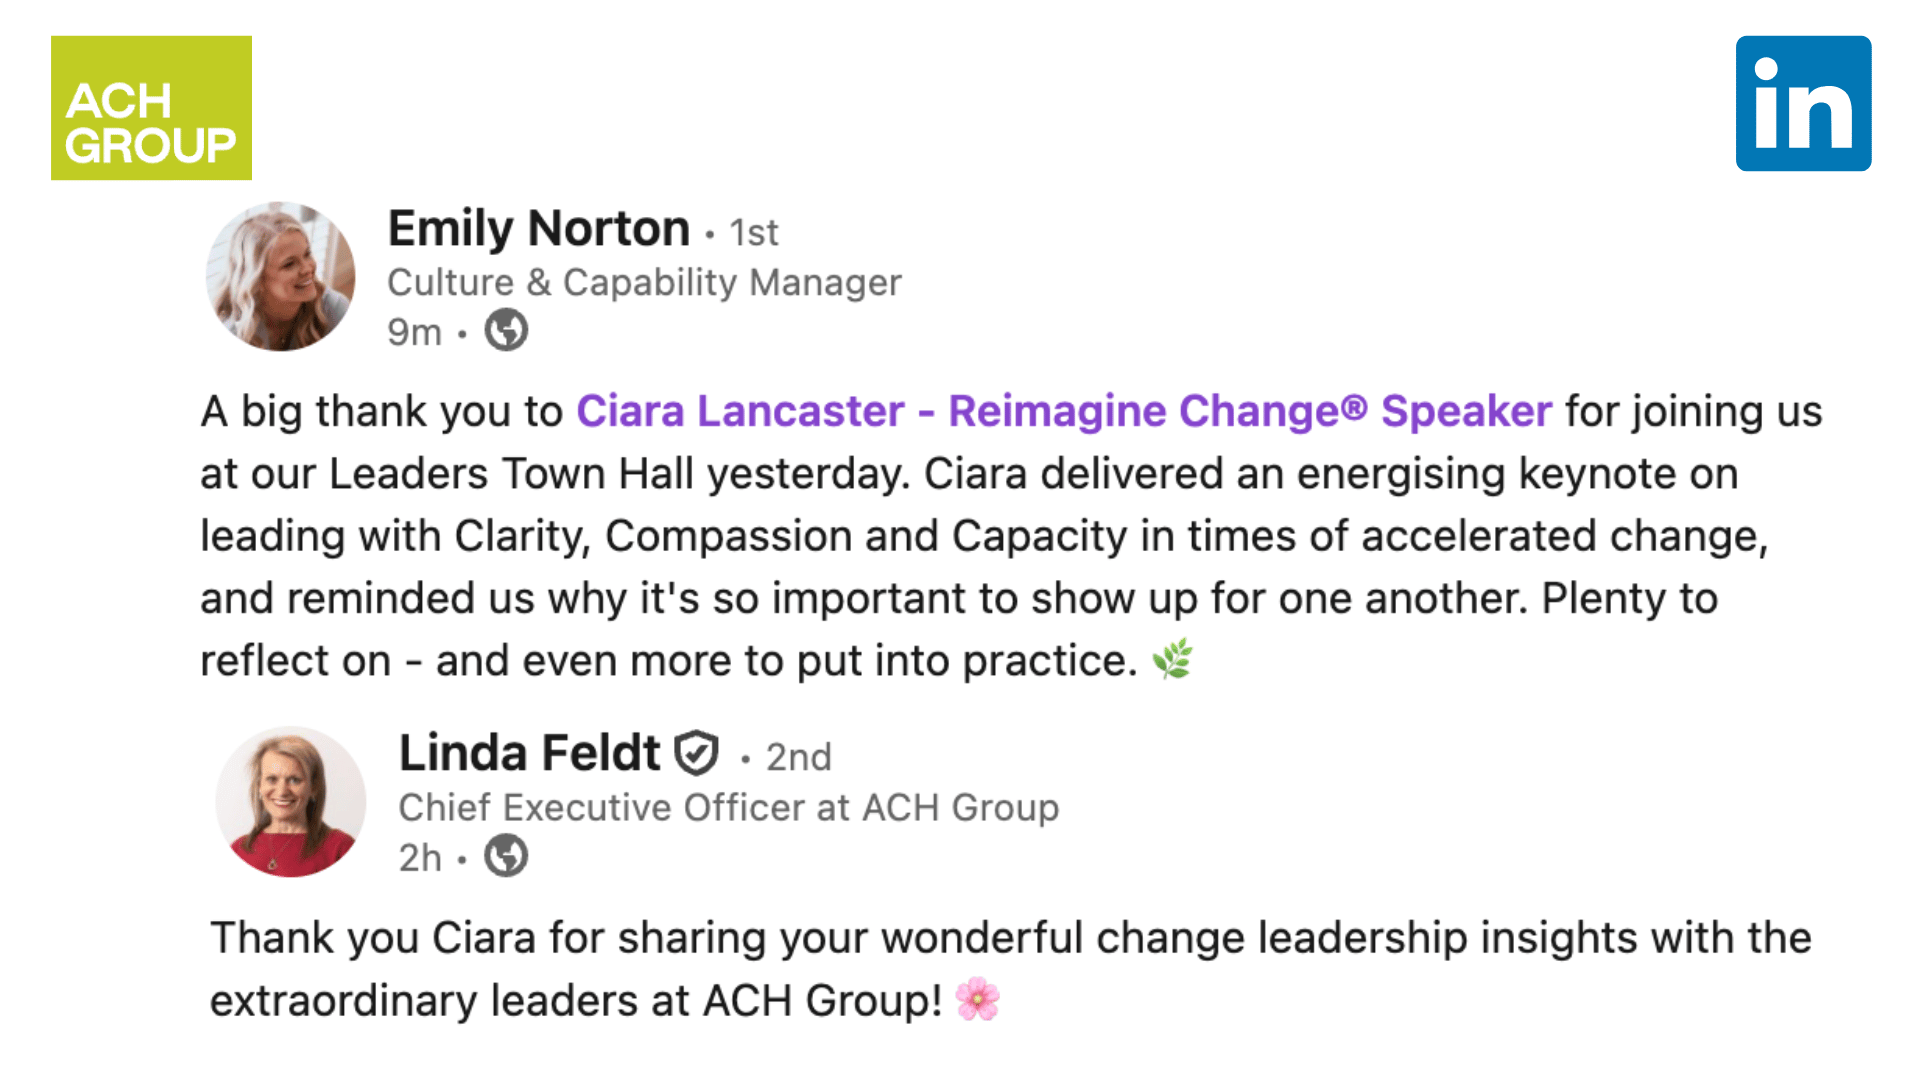Click the ACH Group logo
This screenshot has width=1920, height=1080.
[151, 108]
